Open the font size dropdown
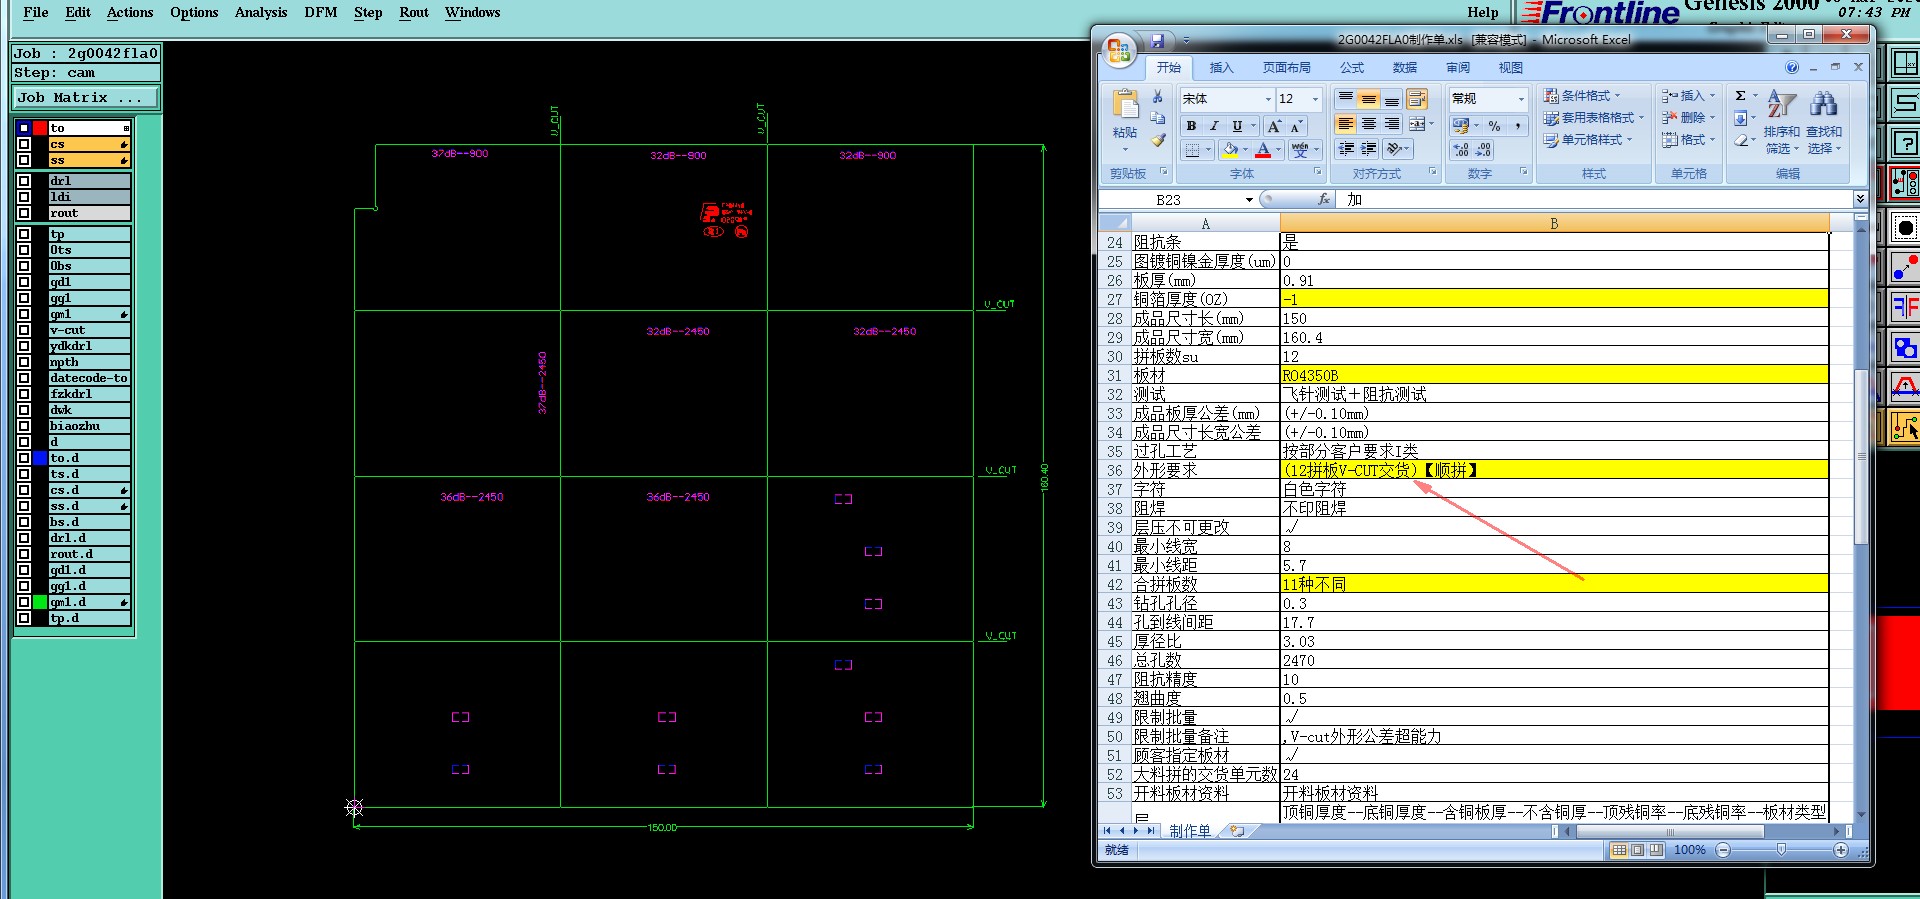This screenshot has width=1920, height=899. click(x=1315, y=99)
